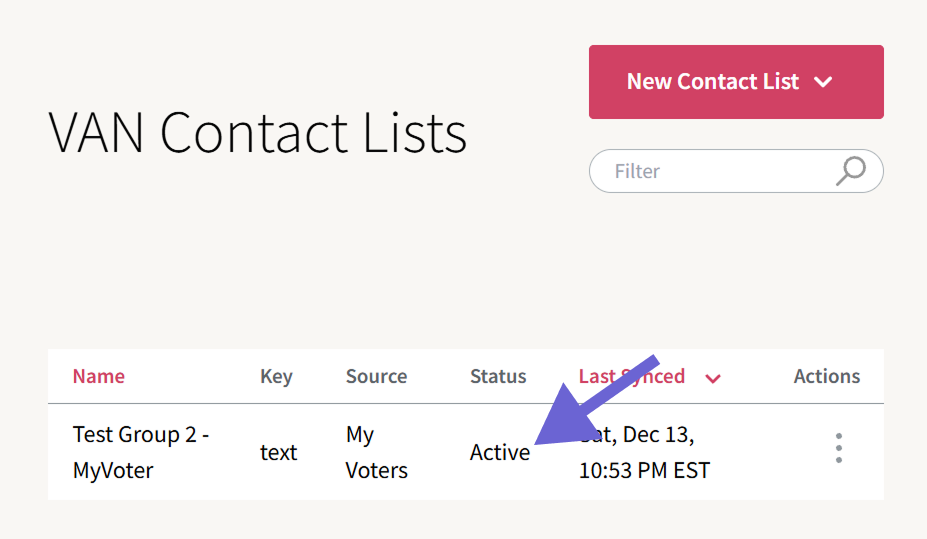Click the New Contact List button
Viewport: 927px width, 539px height.
coord(712,82)
